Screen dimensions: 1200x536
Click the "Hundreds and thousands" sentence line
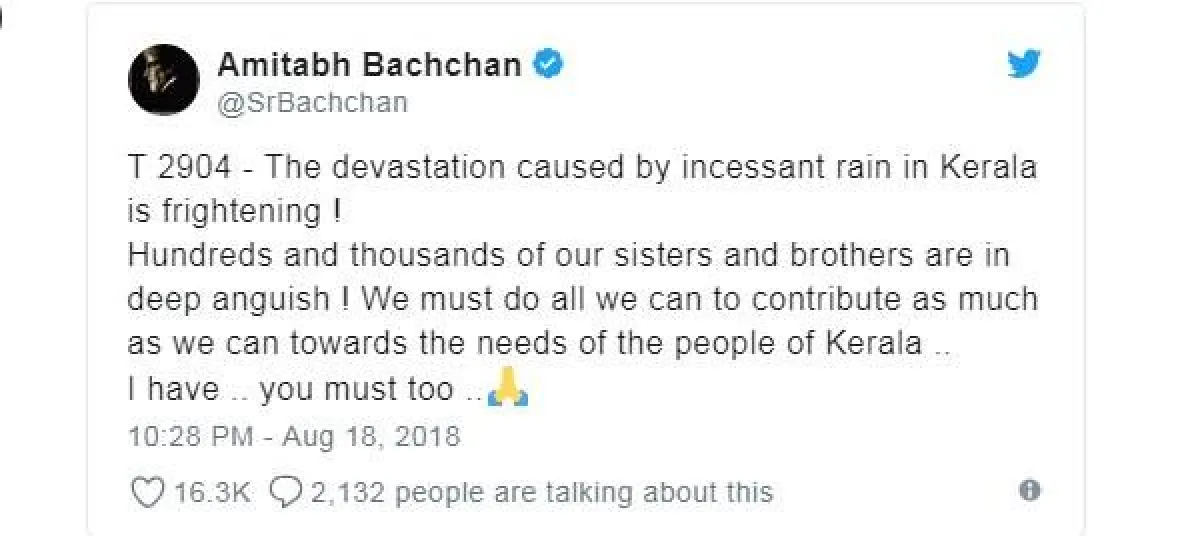(x=568, y=255)
